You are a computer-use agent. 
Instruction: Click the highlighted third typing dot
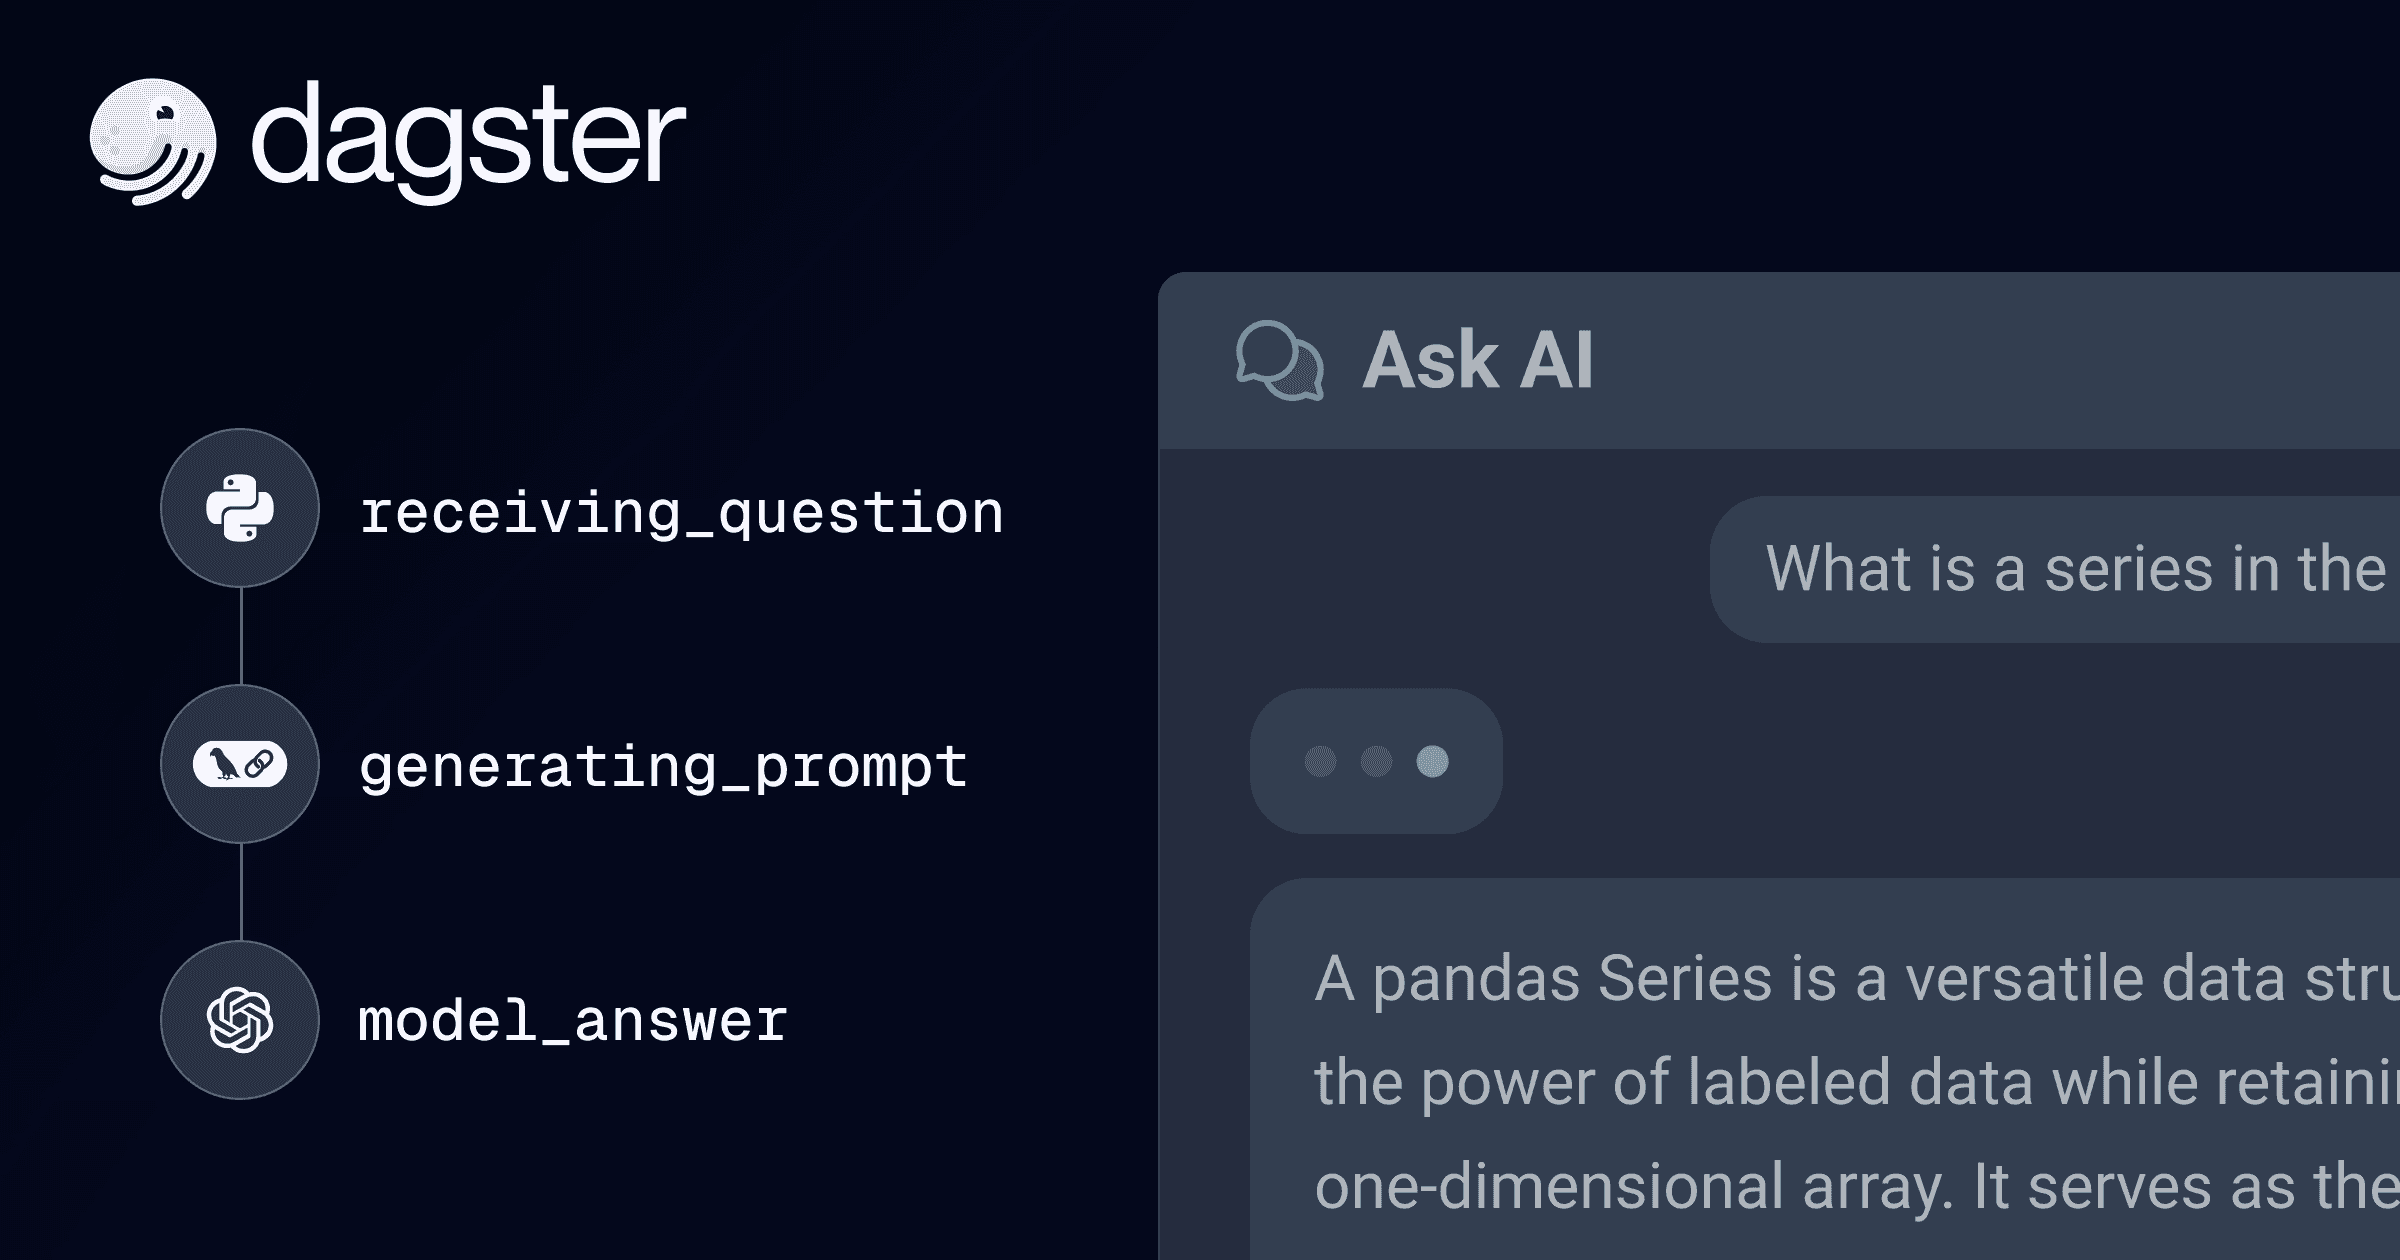[1432, 761]
